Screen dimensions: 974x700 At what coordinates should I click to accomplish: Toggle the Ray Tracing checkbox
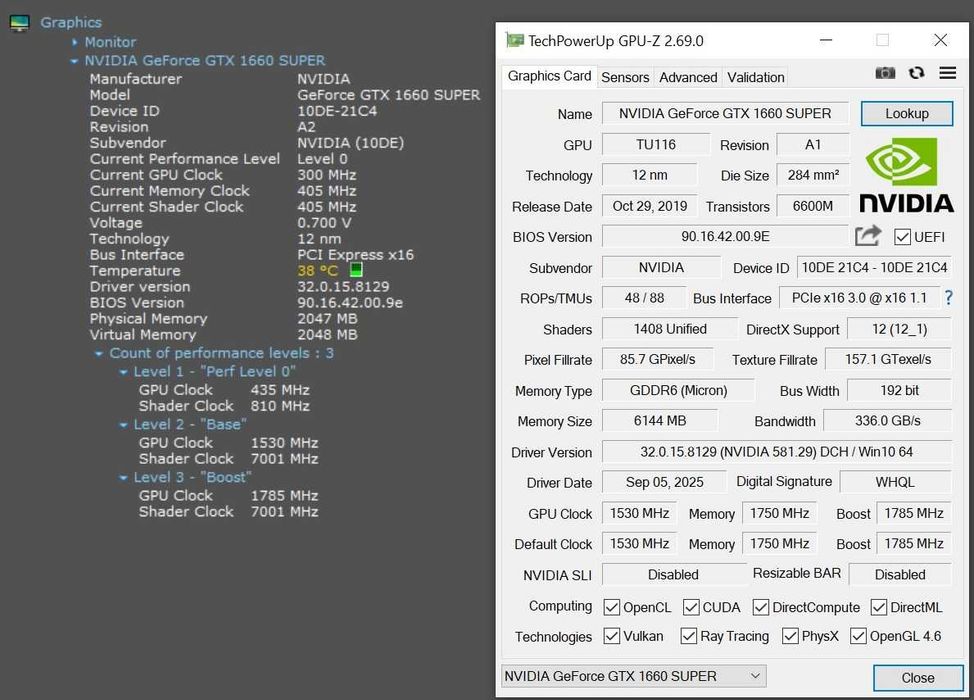(x=688, y=636)
